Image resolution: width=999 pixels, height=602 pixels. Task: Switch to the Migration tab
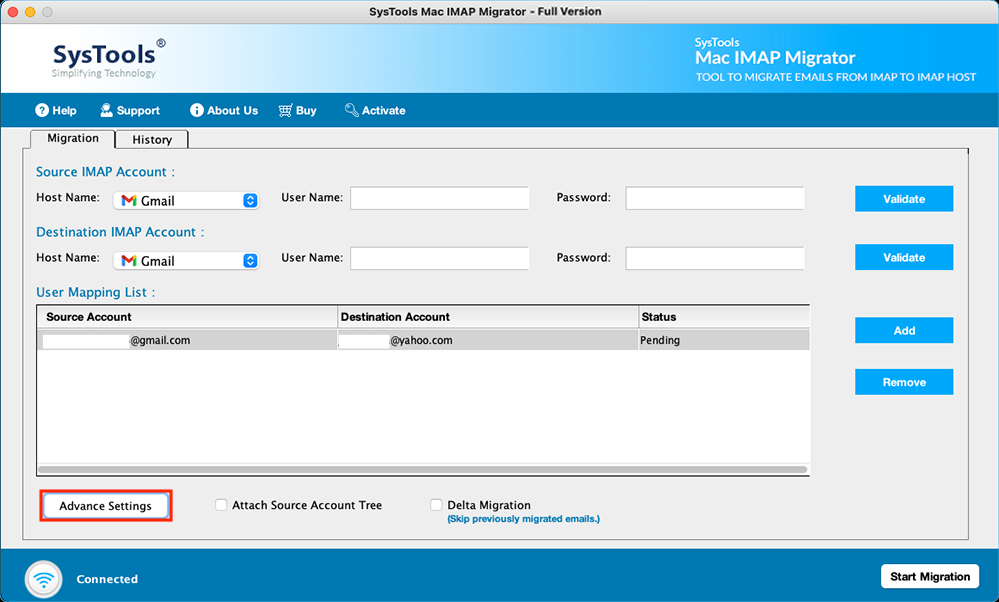pos(73,138)
